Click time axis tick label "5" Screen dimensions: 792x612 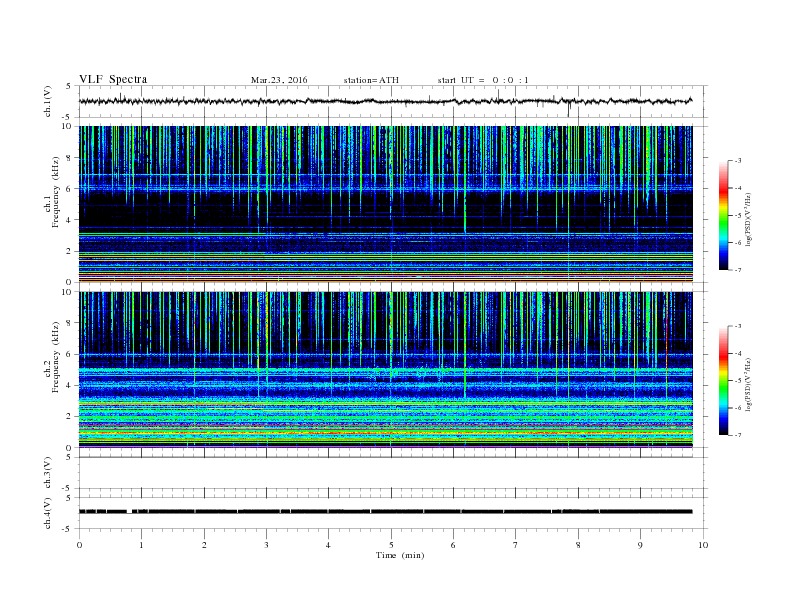[x=391, y=545]
